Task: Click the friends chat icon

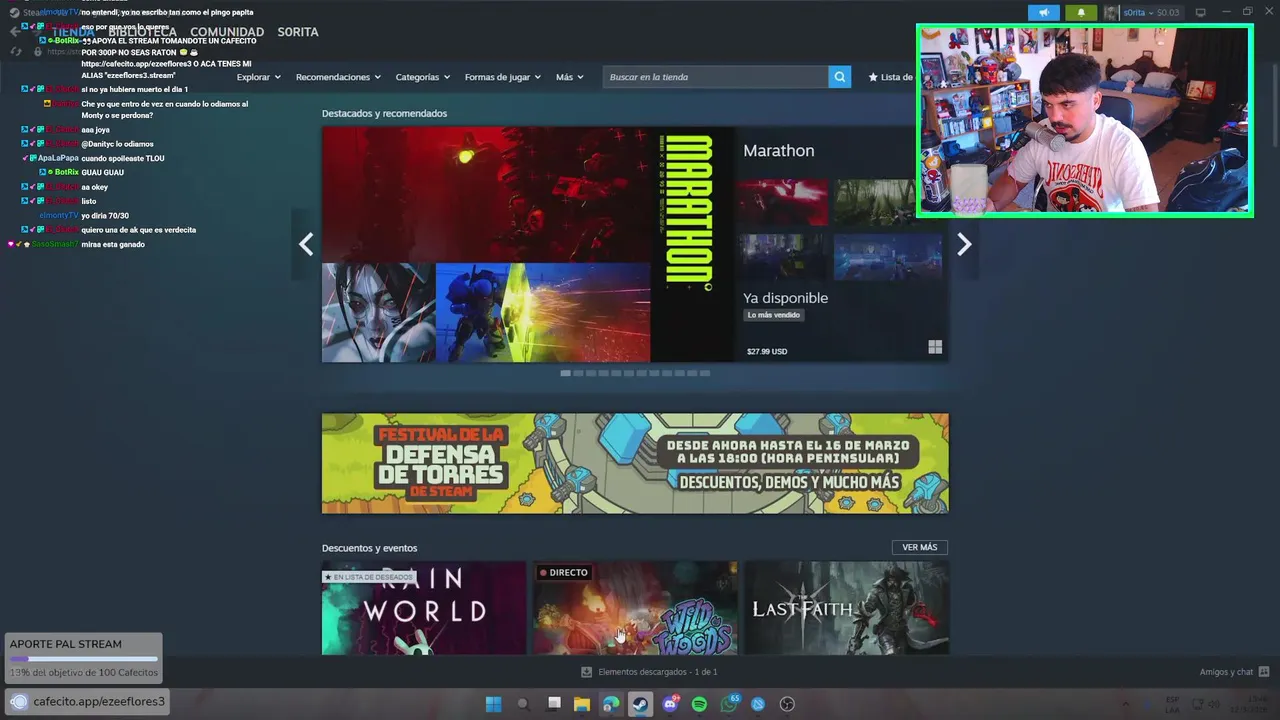Action: pos(1264,672)
